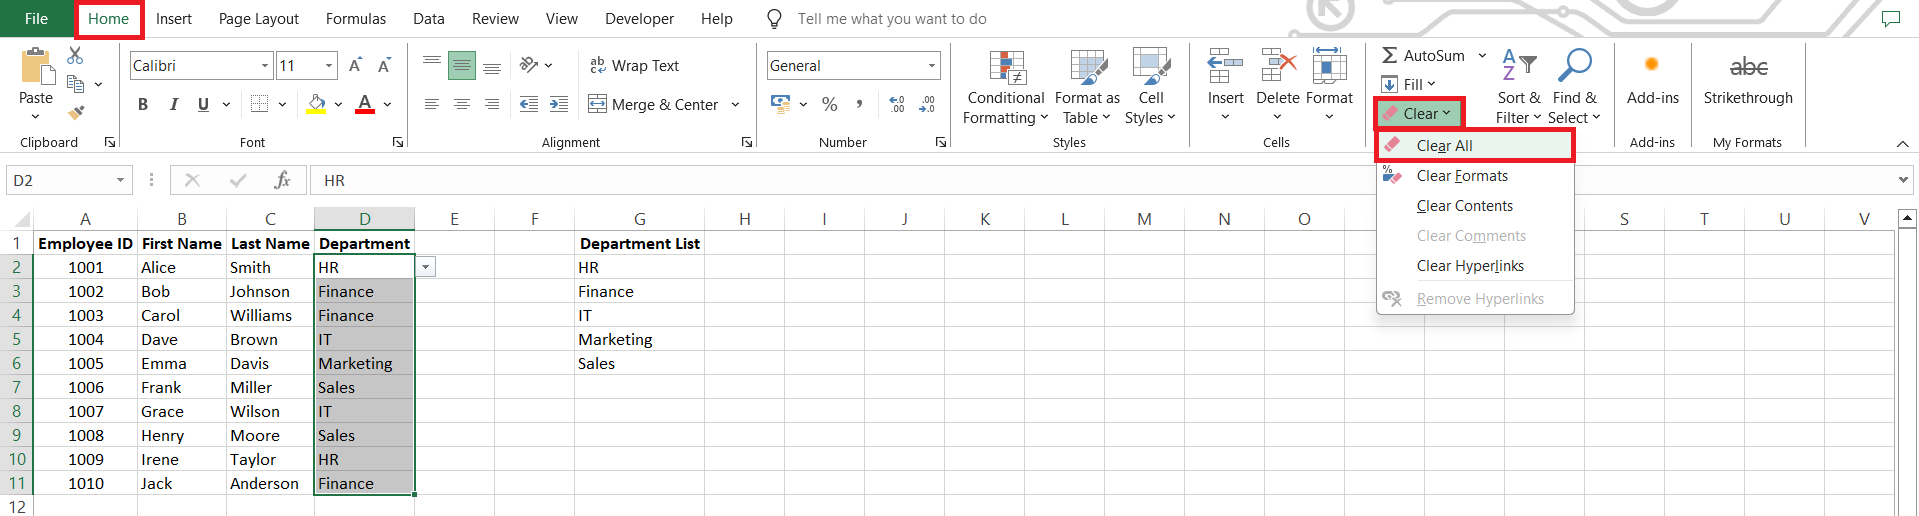Click the Accounting Number Format icon

pos(781,104)
